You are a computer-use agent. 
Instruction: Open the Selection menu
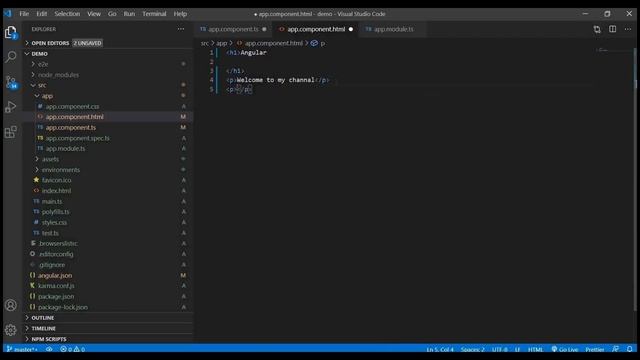click(67, 13)
